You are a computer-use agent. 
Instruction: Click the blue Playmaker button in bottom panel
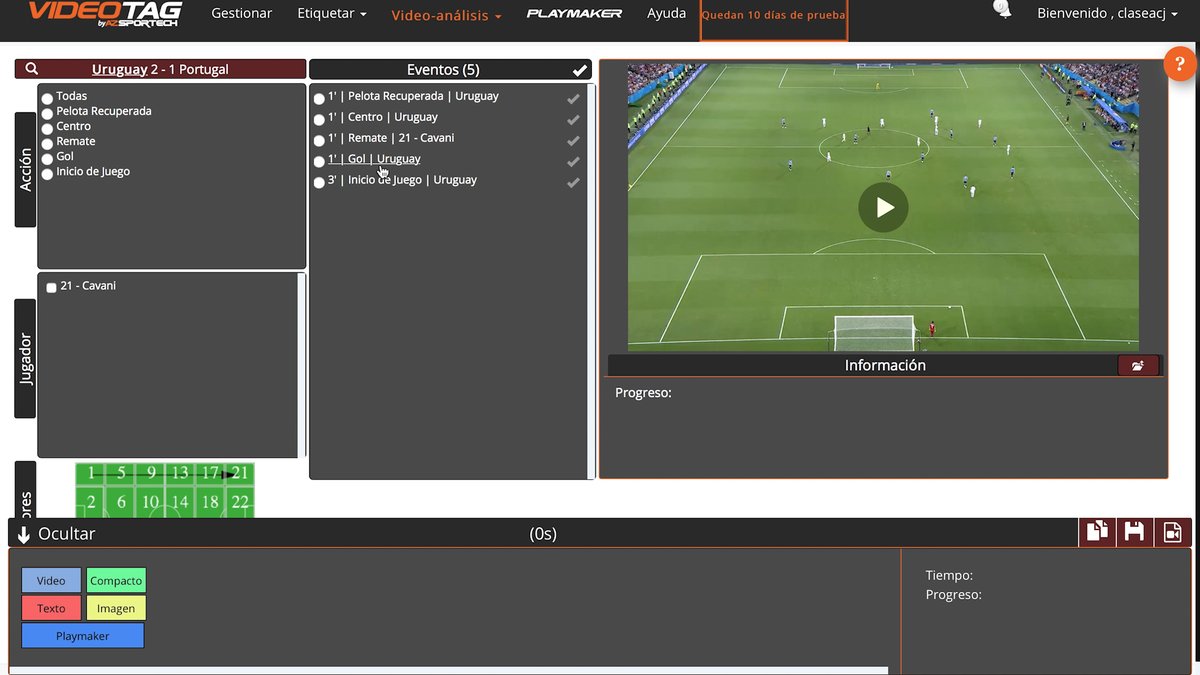point(83,636)
